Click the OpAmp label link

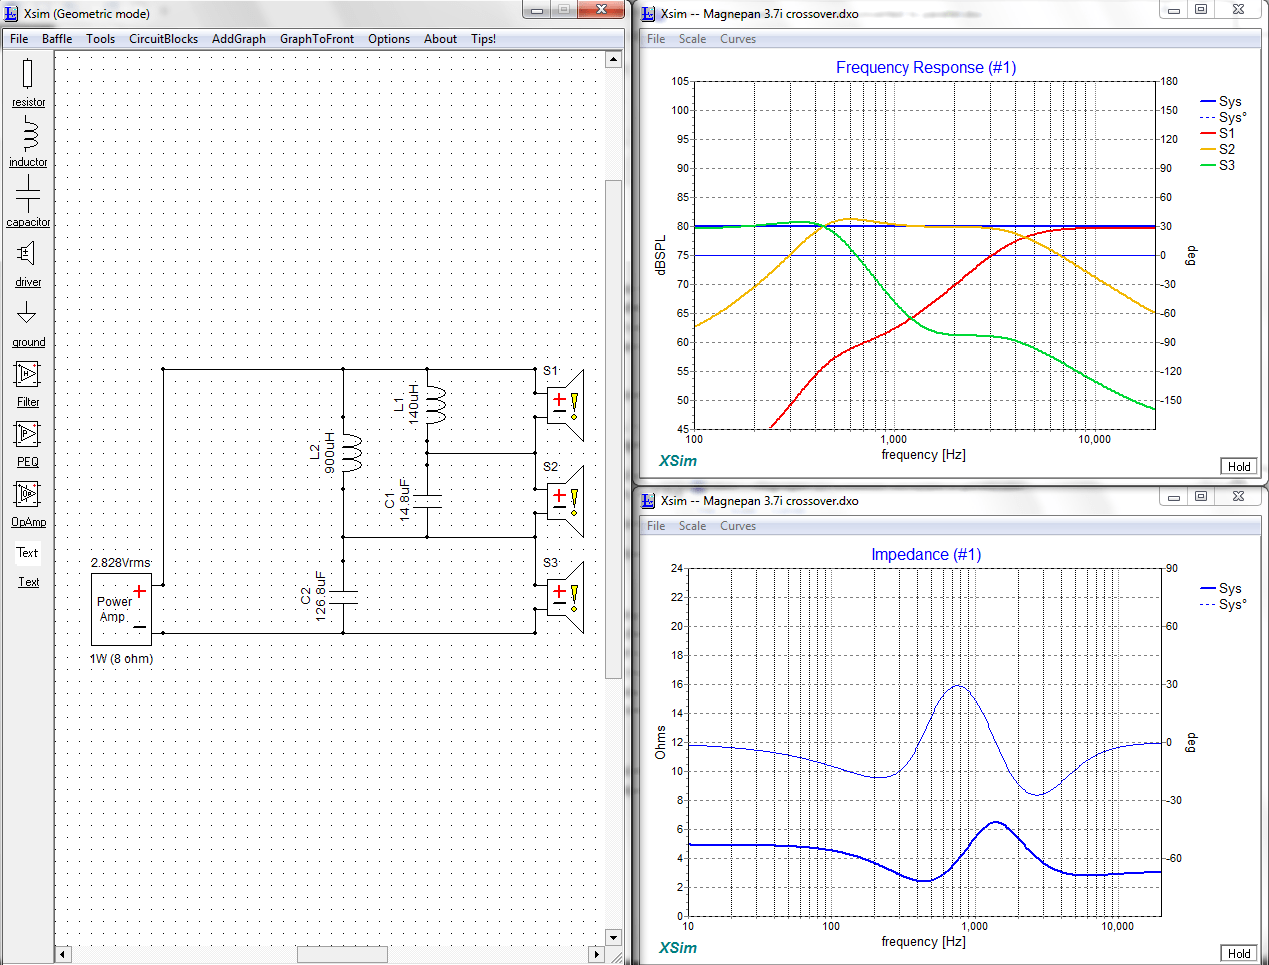pyautogui.click(x=28, y=522)
